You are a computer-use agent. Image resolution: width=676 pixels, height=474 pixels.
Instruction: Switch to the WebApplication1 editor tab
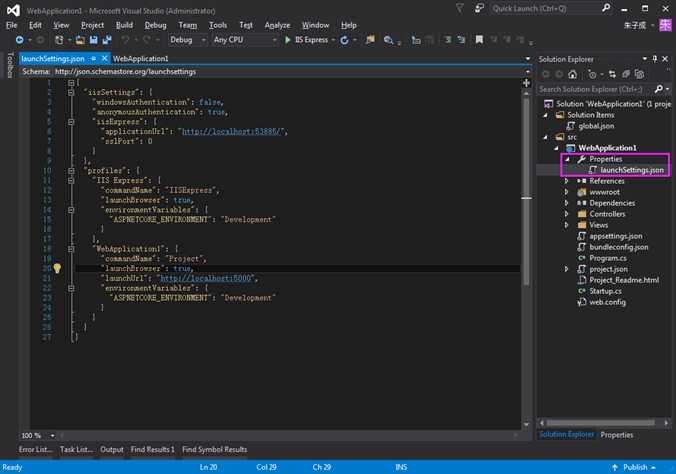tap(141, 59)
